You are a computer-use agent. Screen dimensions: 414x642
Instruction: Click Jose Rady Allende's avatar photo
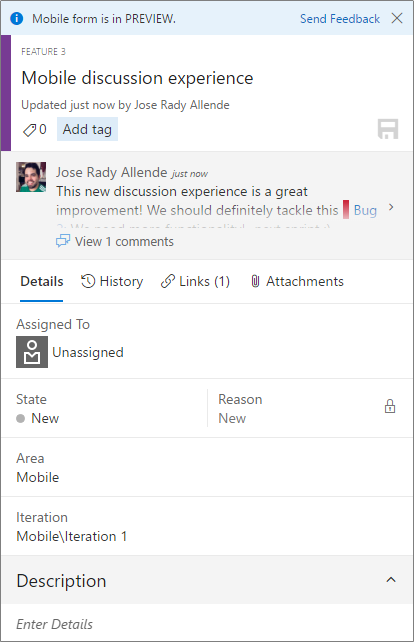(x=31, y=177)
